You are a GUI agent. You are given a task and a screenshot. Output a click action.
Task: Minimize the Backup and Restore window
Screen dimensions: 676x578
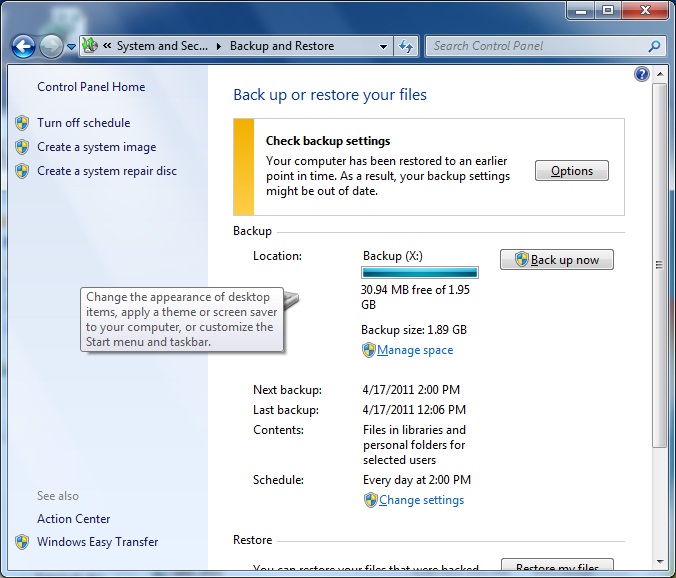tap(581, 10)
